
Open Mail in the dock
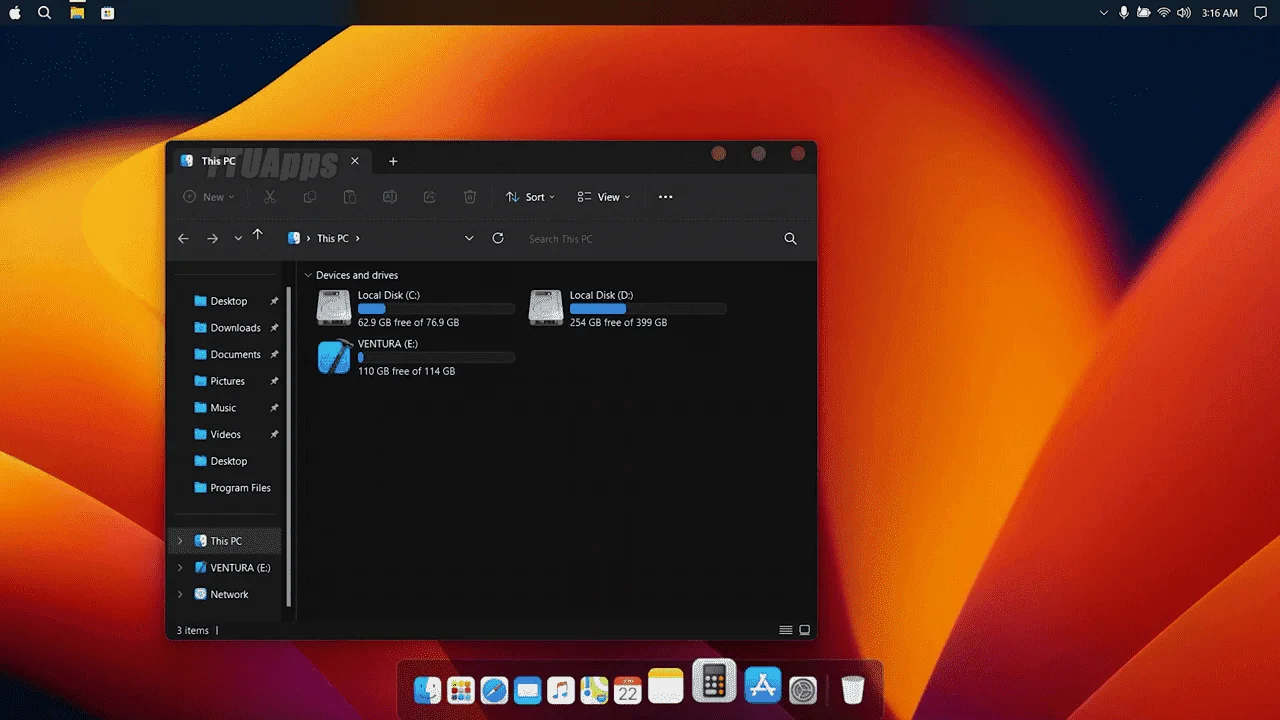click(528, 690)
